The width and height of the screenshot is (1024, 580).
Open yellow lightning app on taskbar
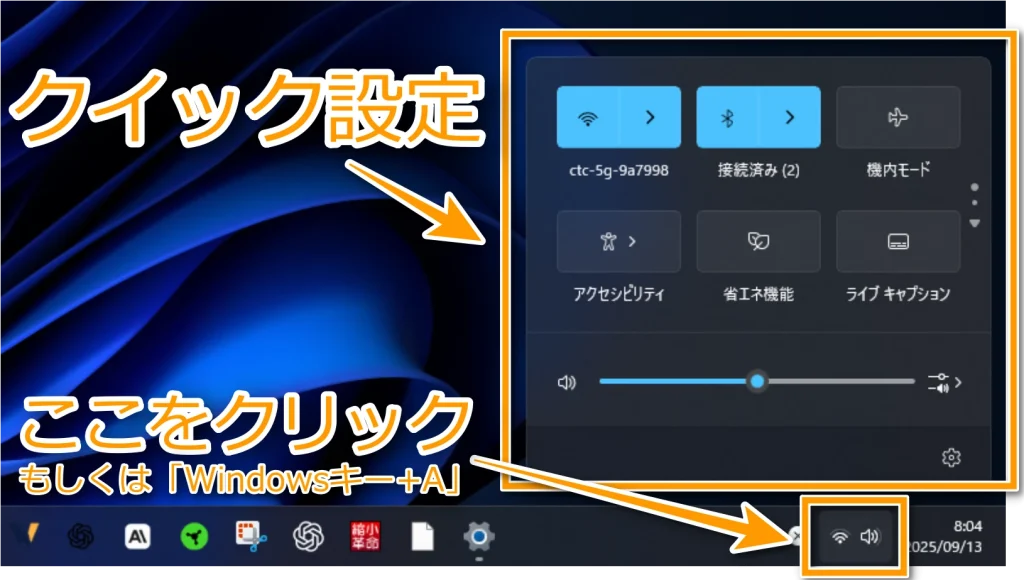point(29,534)
